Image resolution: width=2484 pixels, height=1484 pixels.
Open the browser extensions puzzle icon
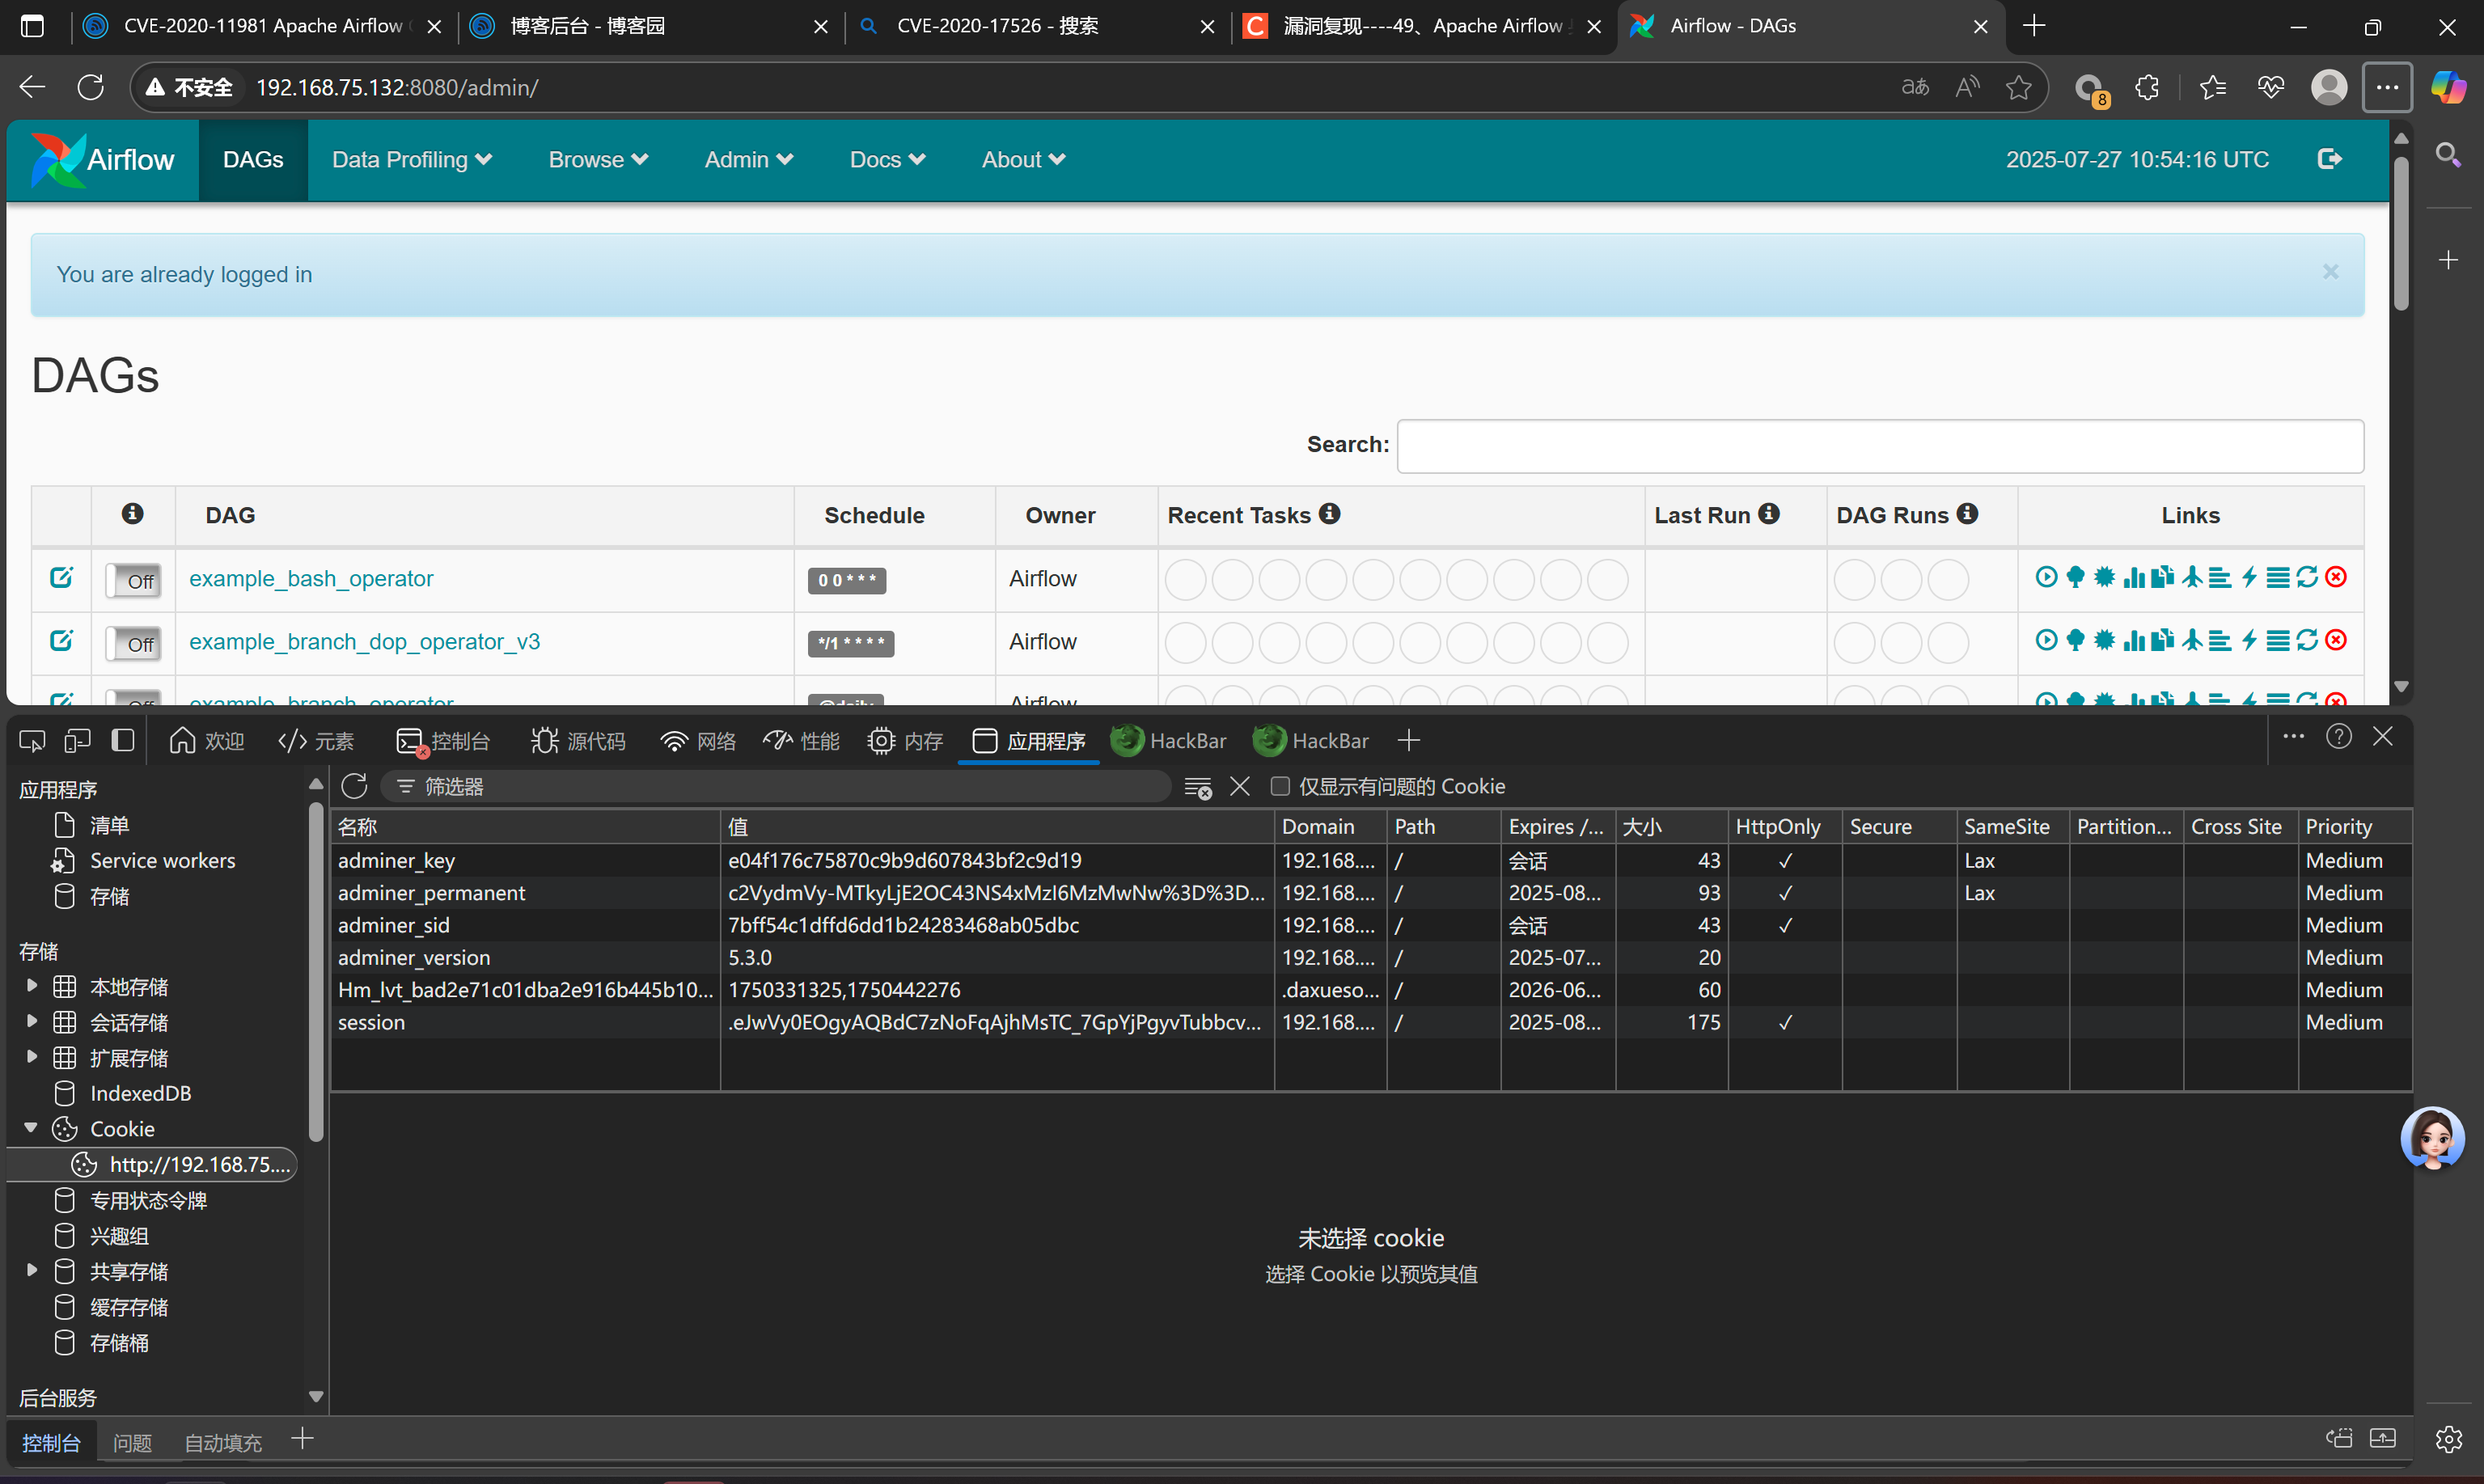(2147, 88)
